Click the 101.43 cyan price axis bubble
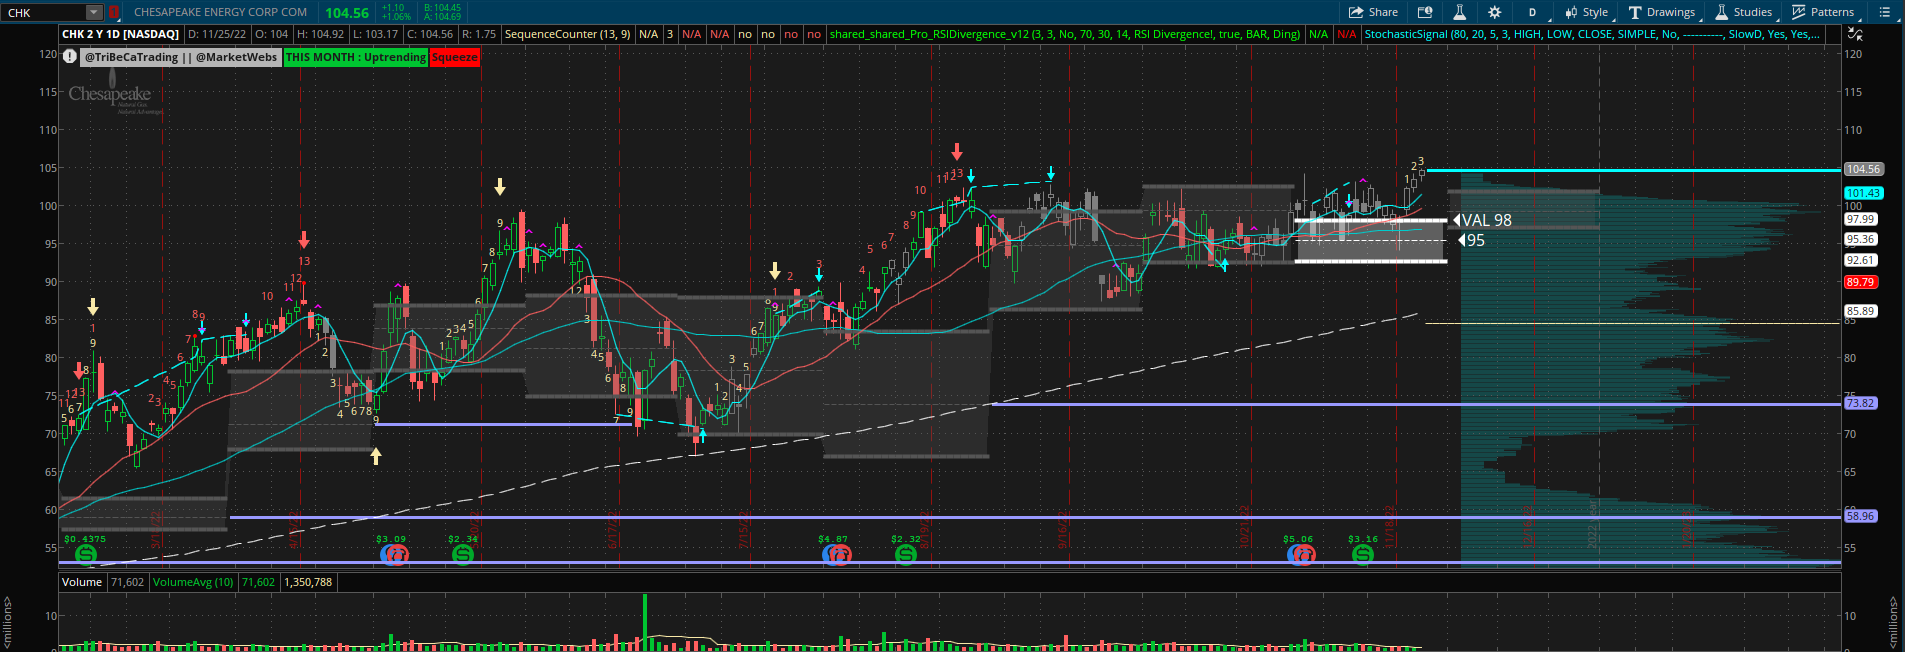This screenshot has height=652, width=1905. click(1863, 193)
